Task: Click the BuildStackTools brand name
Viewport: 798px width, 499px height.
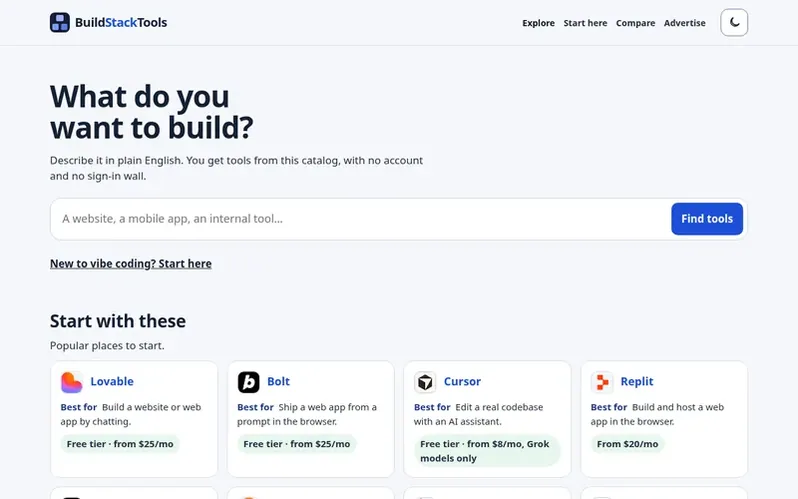Action: 121,22
